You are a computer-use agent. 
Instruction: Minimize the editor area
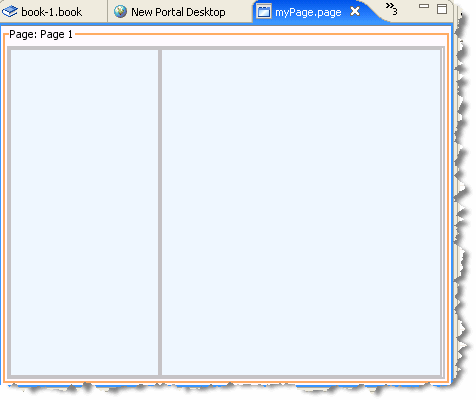[x=424, y=6]
